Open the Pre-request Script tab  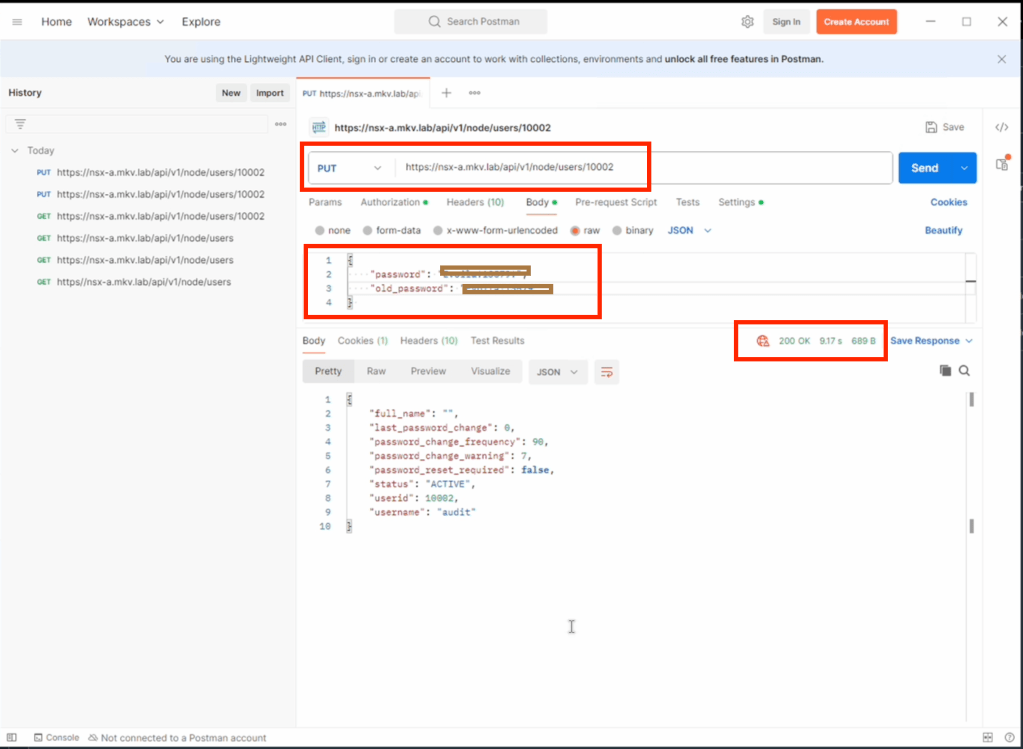(615, 202)
